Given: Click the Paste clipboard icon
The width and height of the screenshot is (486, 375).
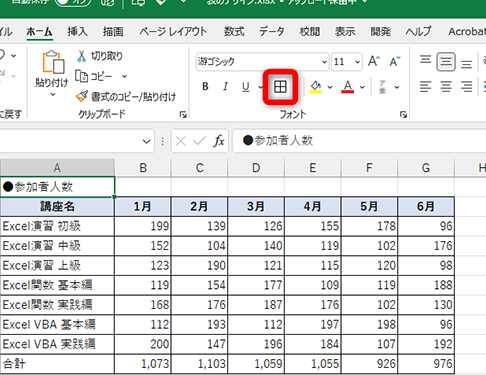Looking at the screenshot, I should (x=53, y=62).
